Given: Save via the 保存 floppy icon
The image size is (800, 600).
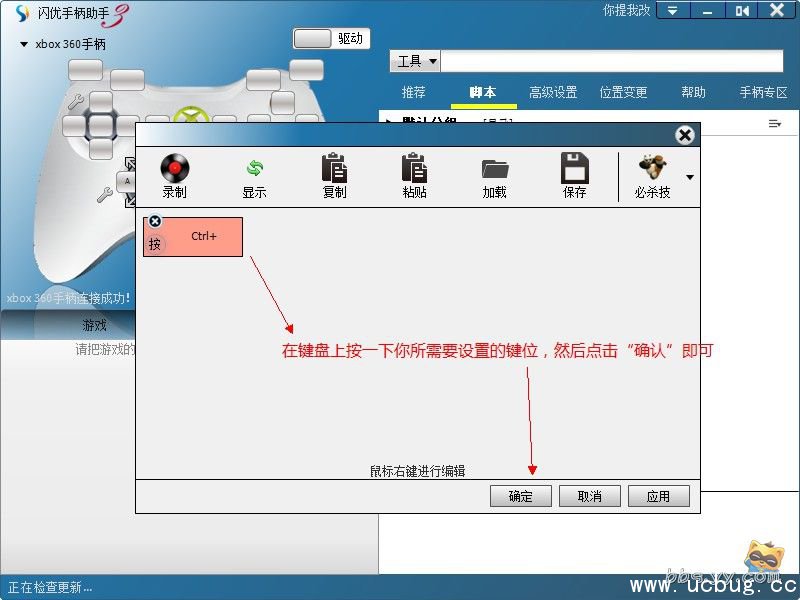Looking at the screenshot, I should 574,168.
